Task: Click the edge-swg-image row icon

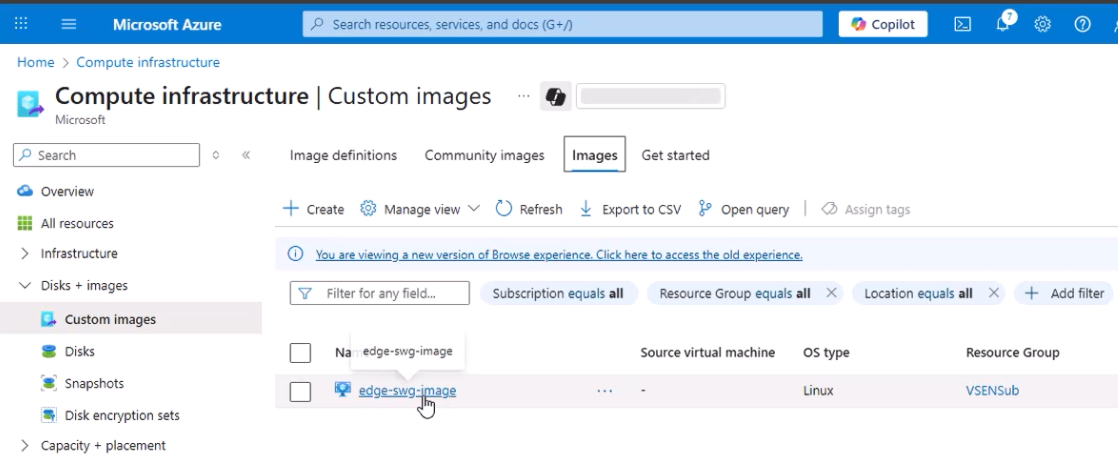Action: (343, 389)
